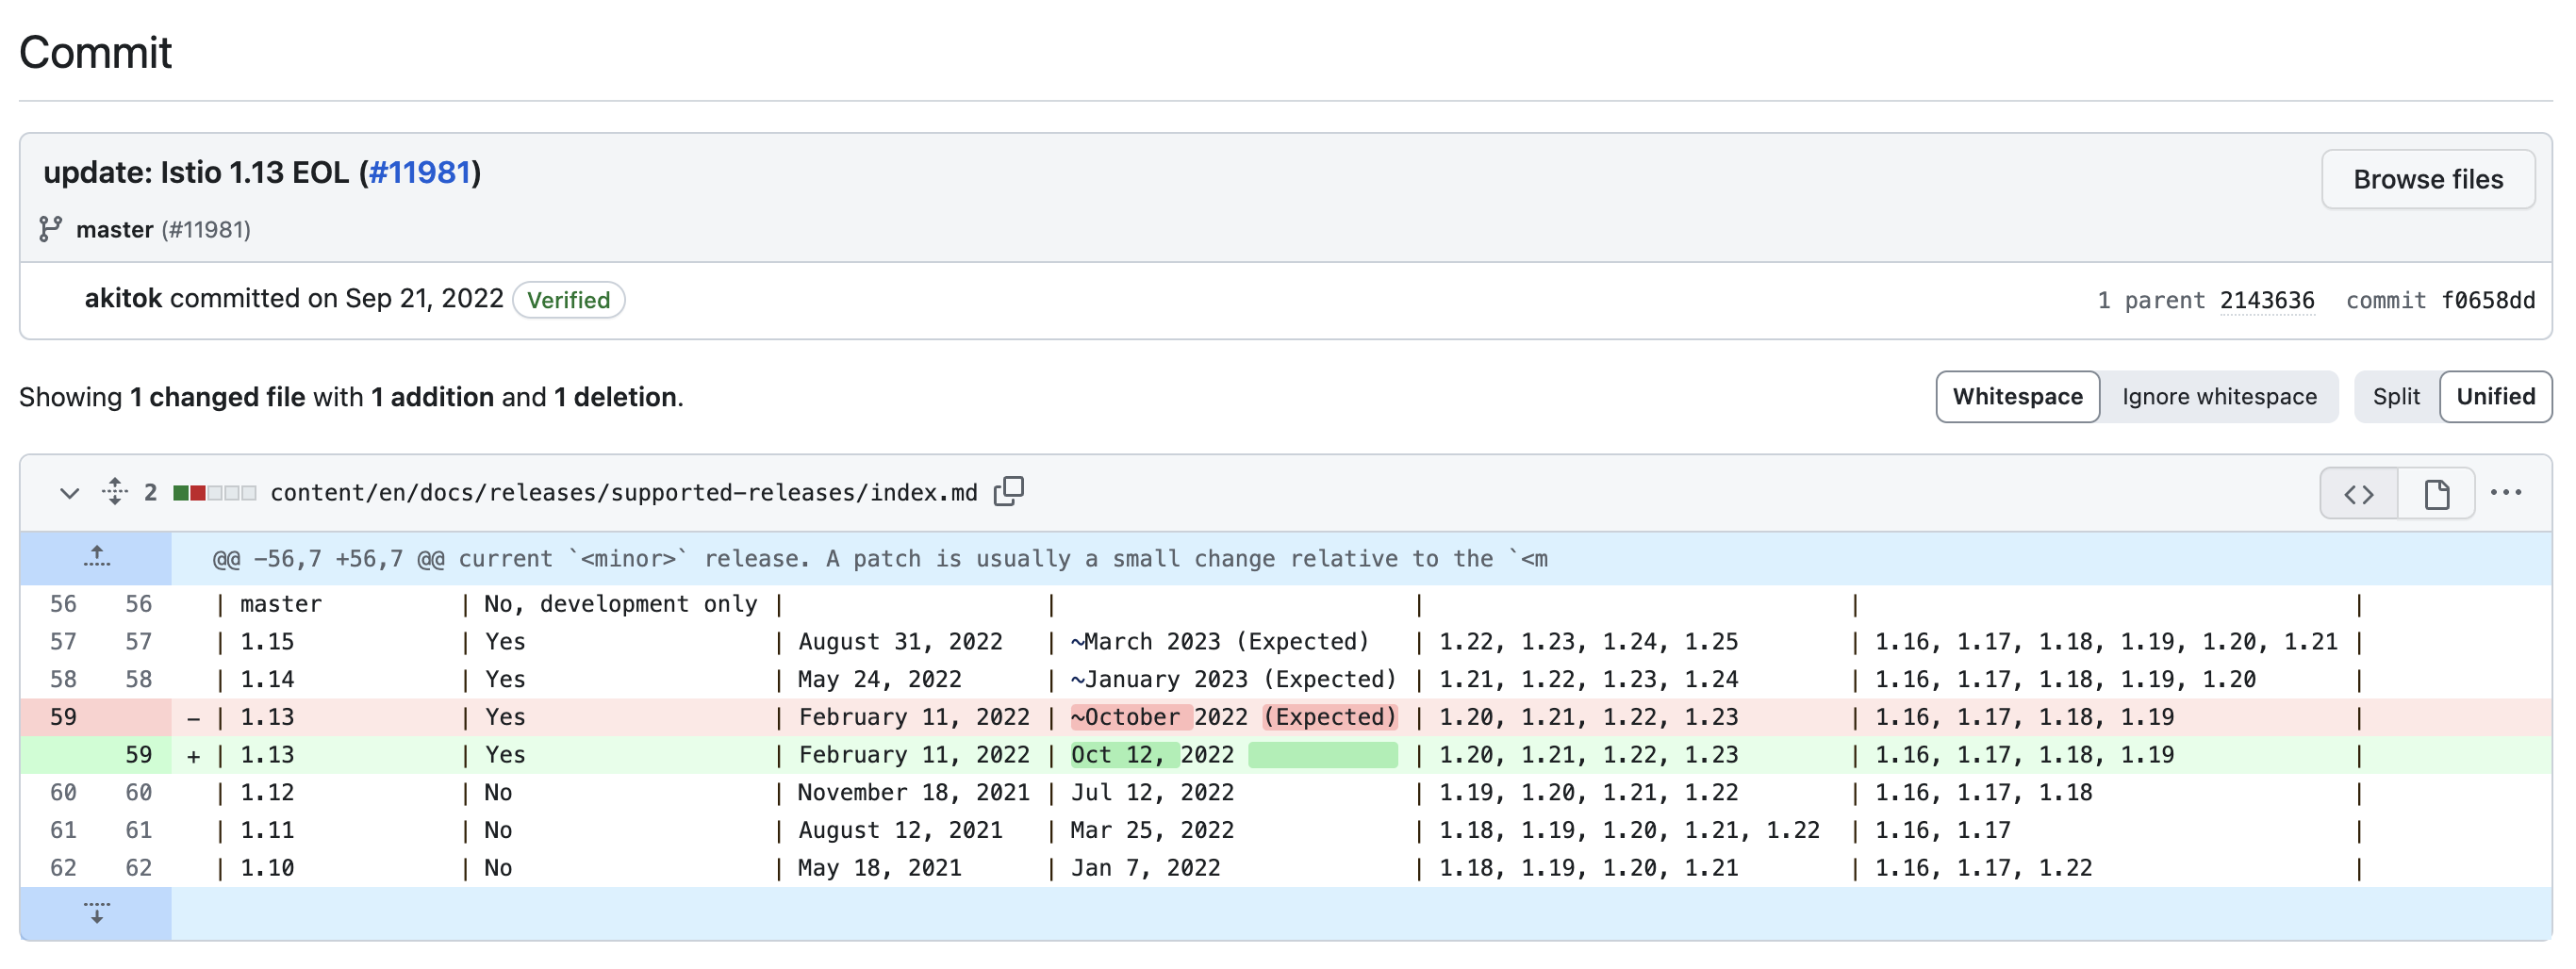Click removed text '~October 2022 (Expected)'
This screenshot has width=2576, height=969.
[1233, 717]
